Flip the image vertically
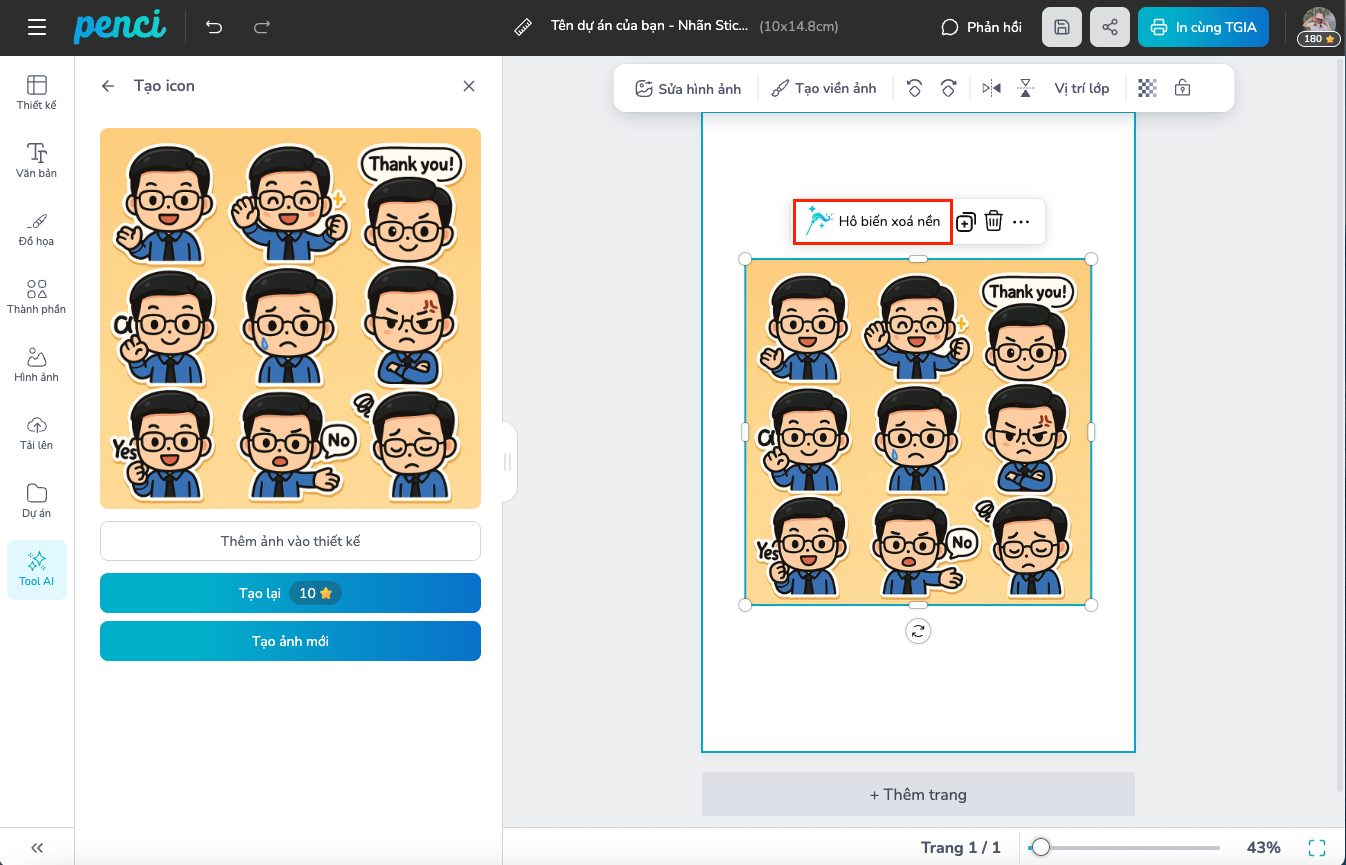This screenshot has height=865, width=1346. click(x=1025, y=88)
